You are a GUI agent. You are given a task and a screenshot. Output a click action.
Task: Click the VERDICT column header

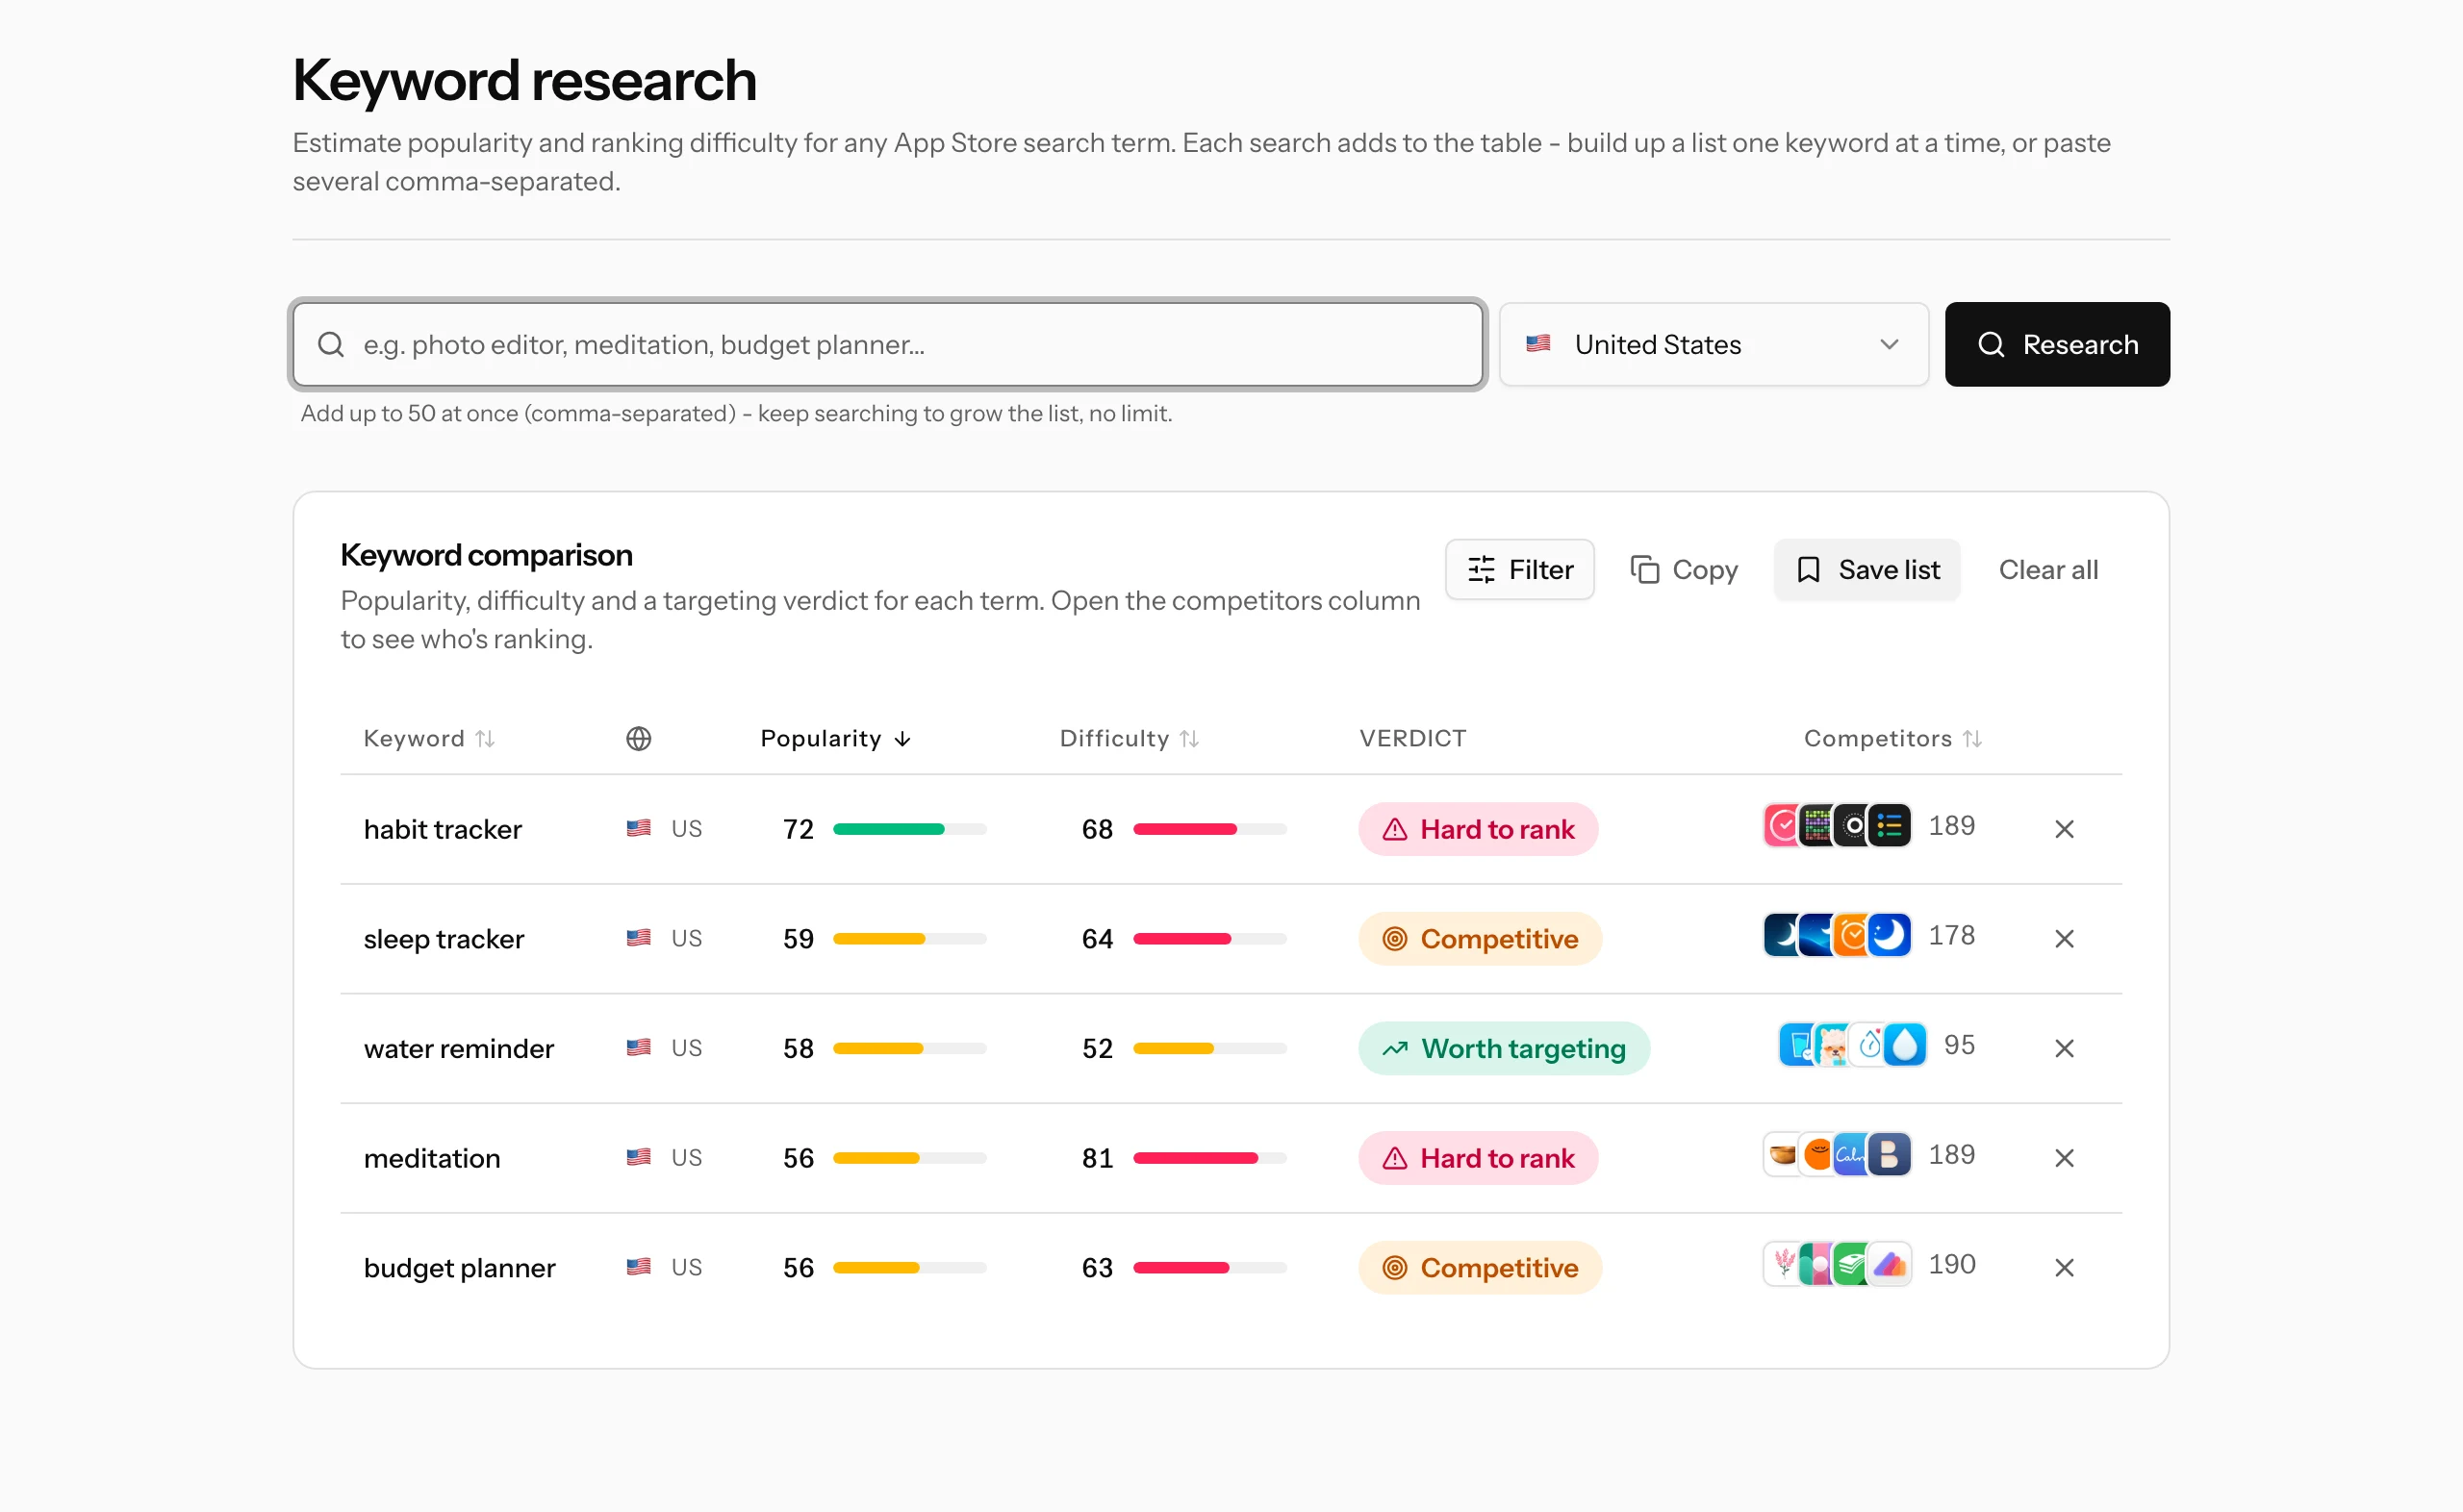[x=1412, y=738]
